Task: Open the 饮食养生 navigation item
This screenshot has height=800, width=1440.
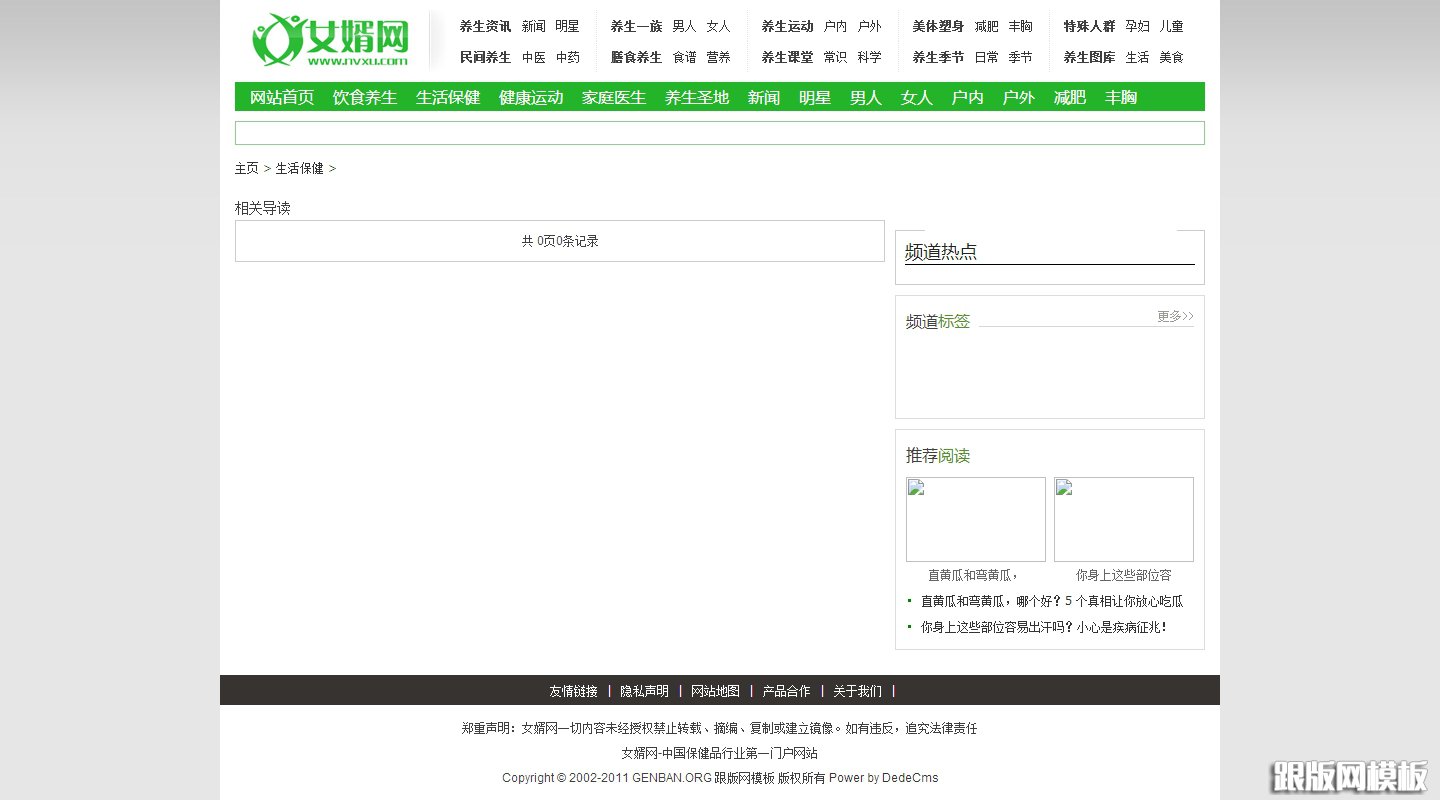Action: pos(364,97)
